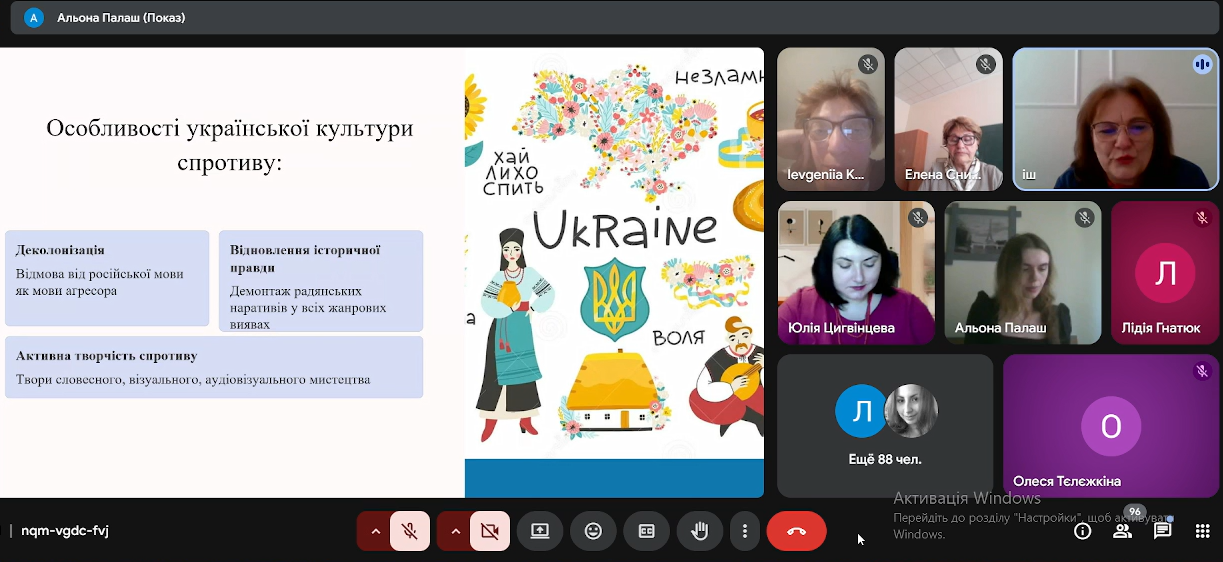Select Олеся Тєлєжкіна's participant tile

[x=1111, y=425]
